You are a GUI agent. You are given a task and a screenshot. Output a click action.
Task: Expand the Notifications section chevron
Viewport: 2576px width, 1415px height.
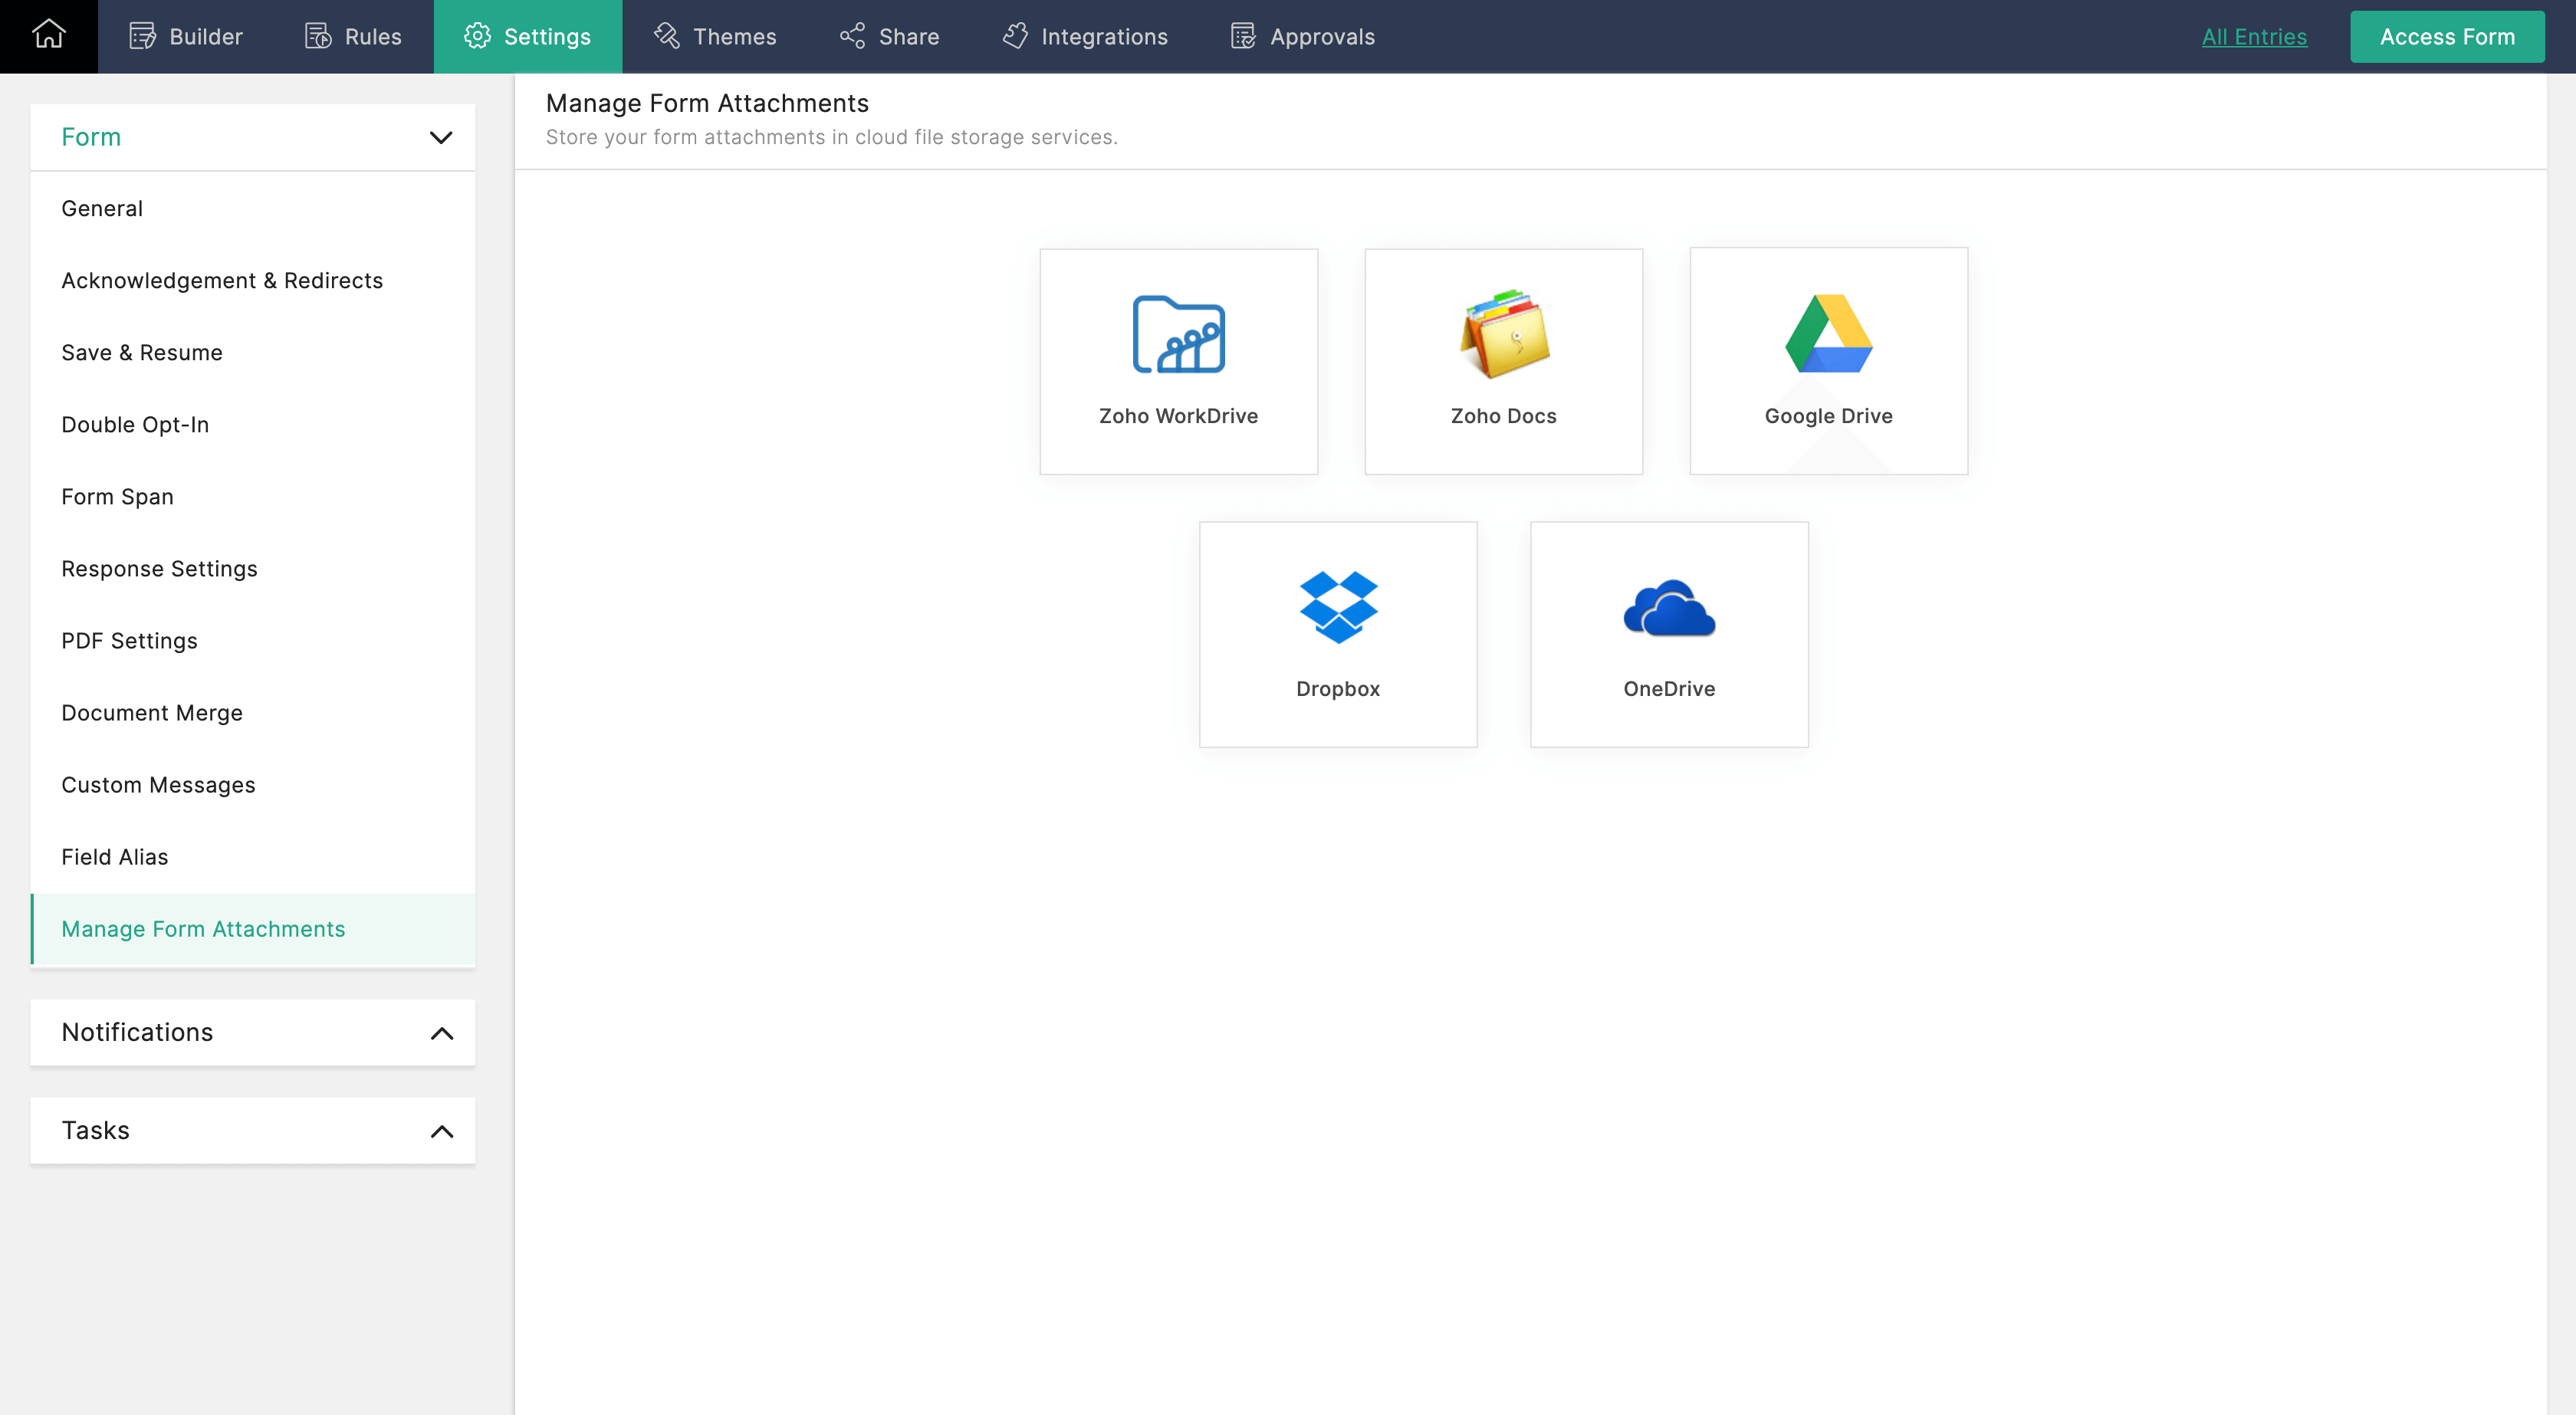[441, 1033]
